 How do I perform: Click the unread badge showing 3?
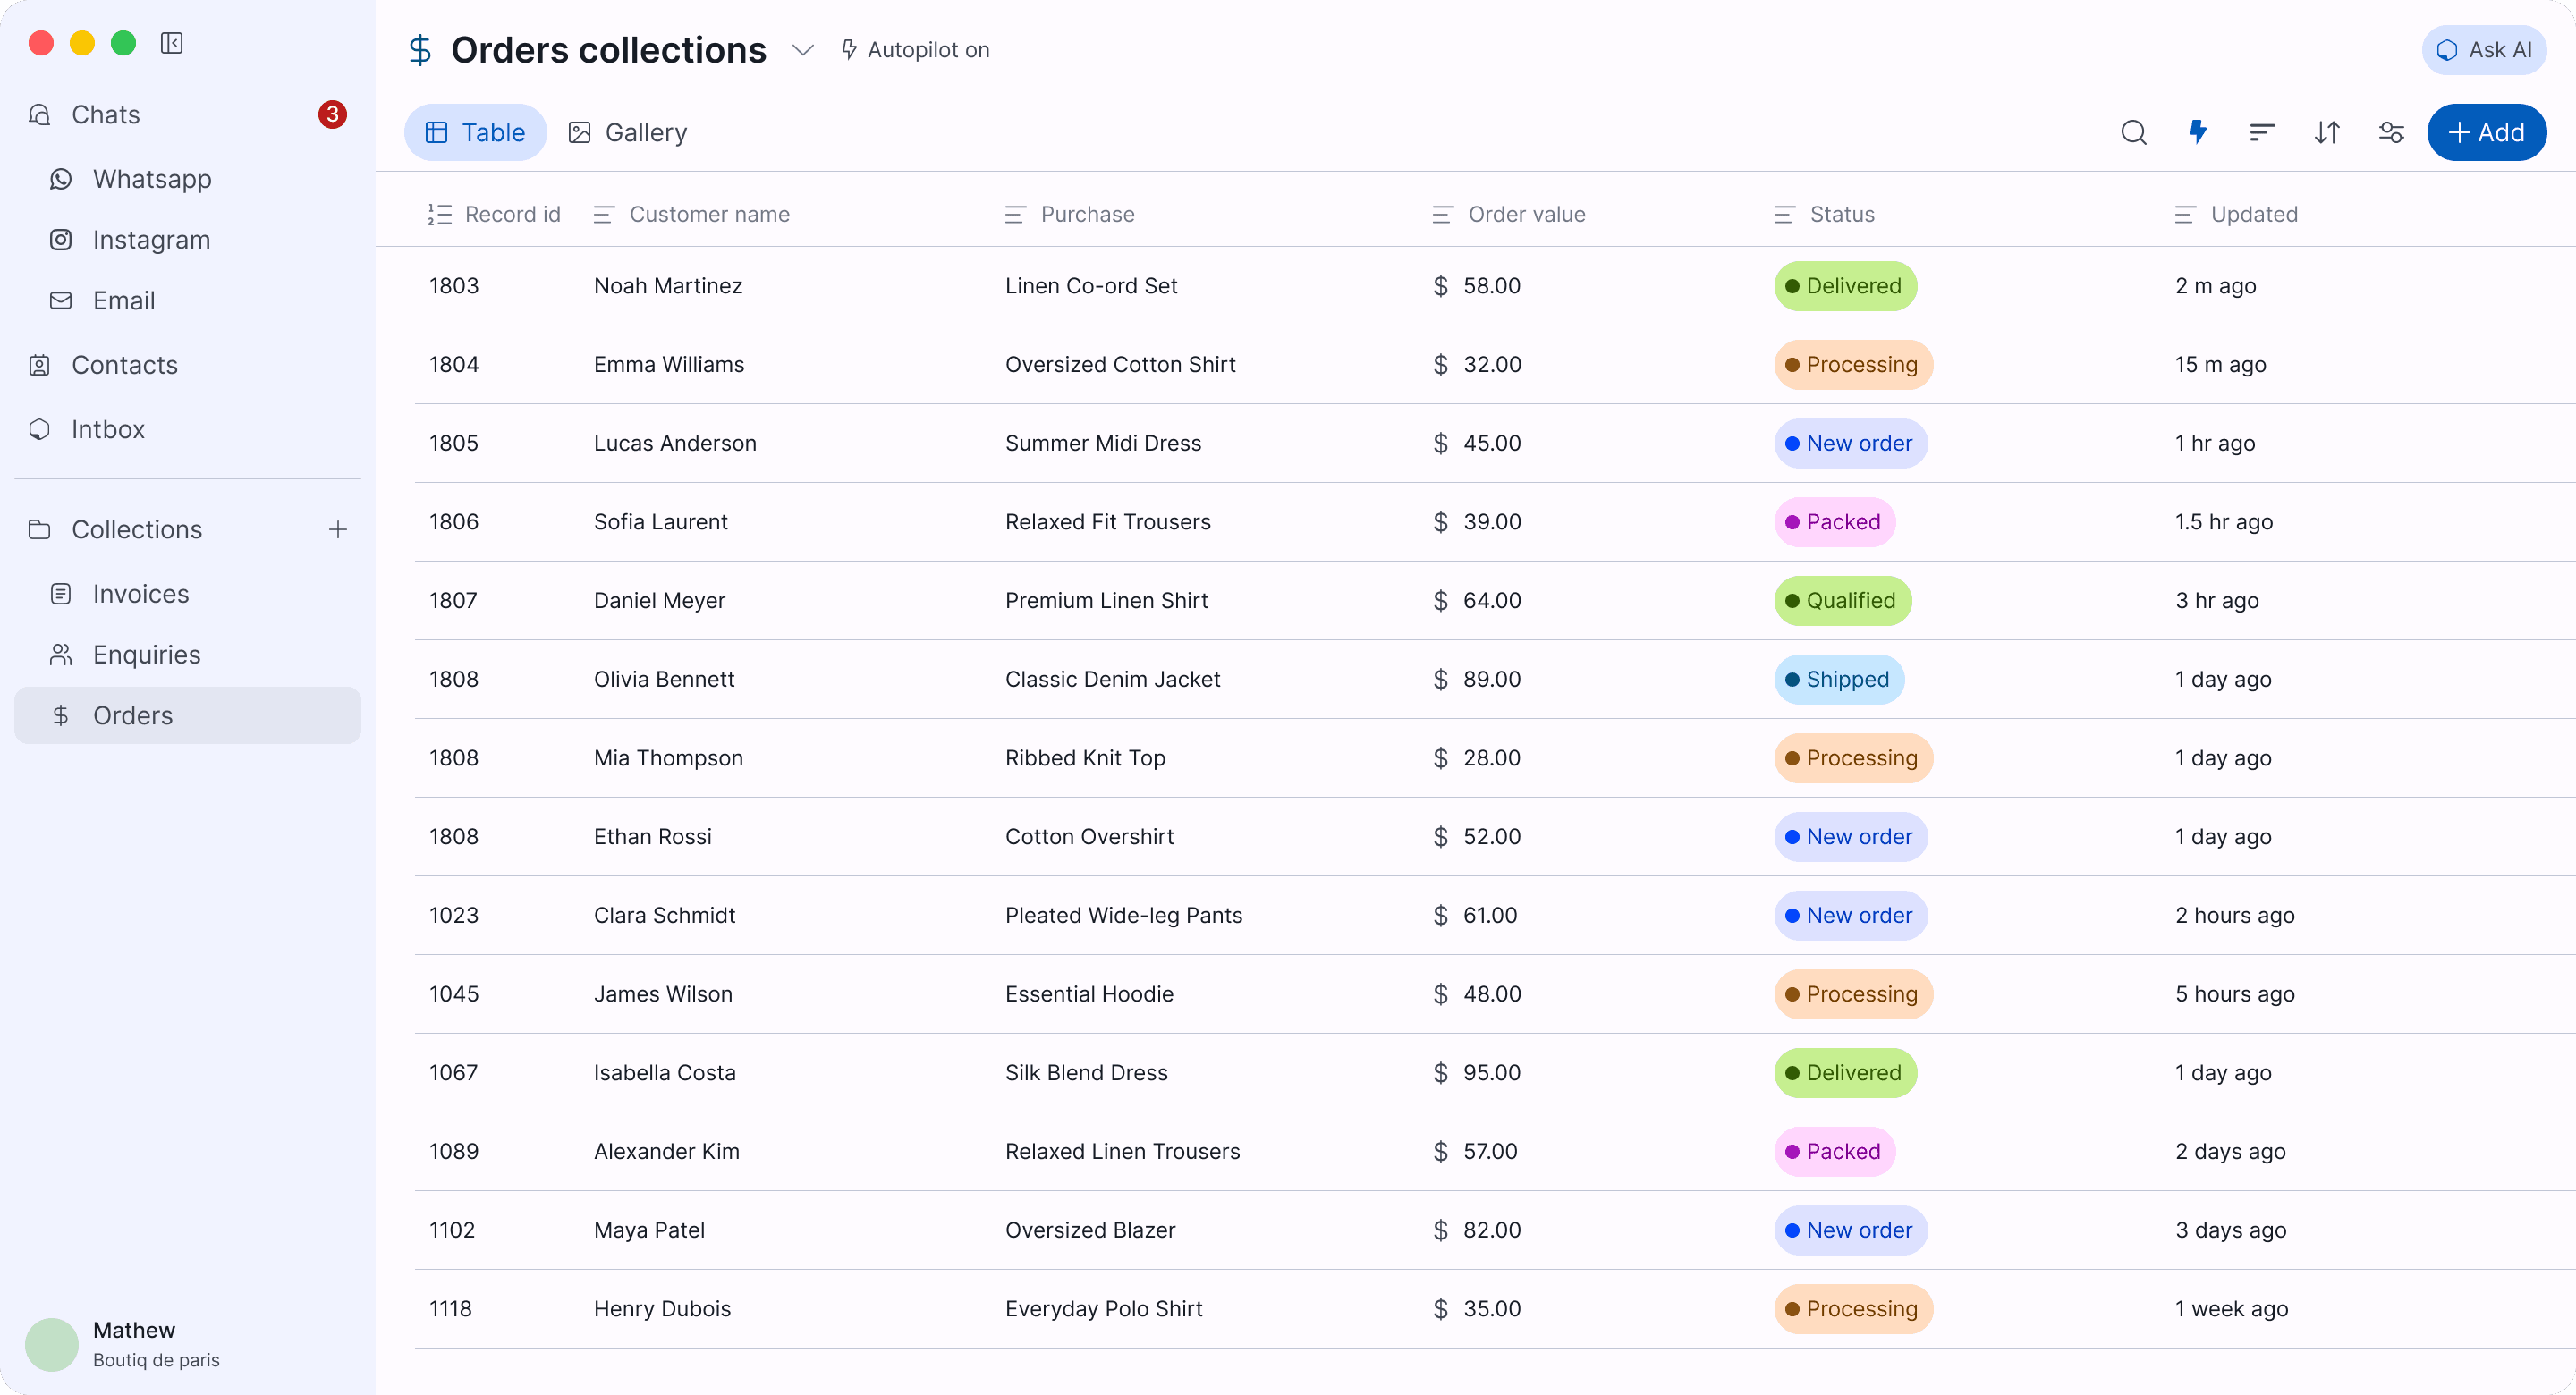[332, 115]
